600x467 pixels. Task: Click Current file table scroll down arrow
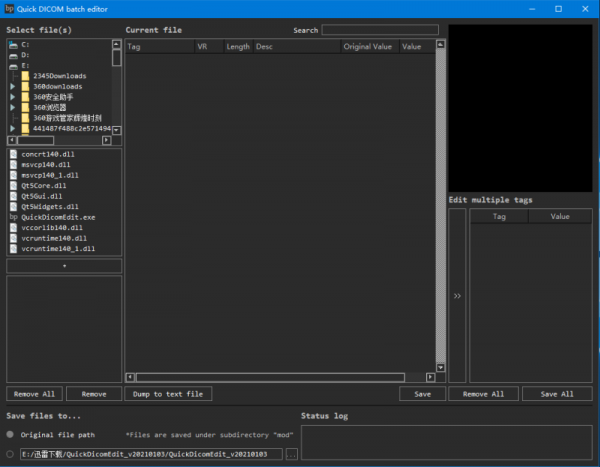tap(441, 367)
